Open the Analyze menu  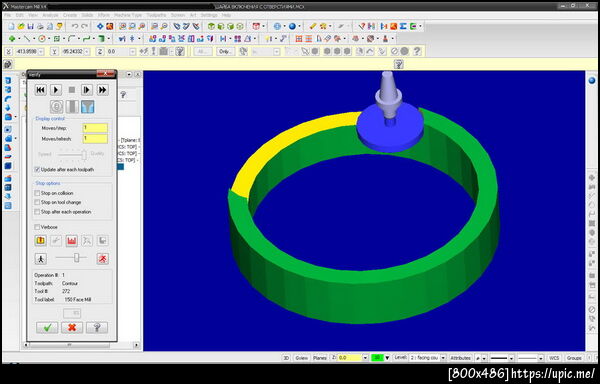(50, 15)
